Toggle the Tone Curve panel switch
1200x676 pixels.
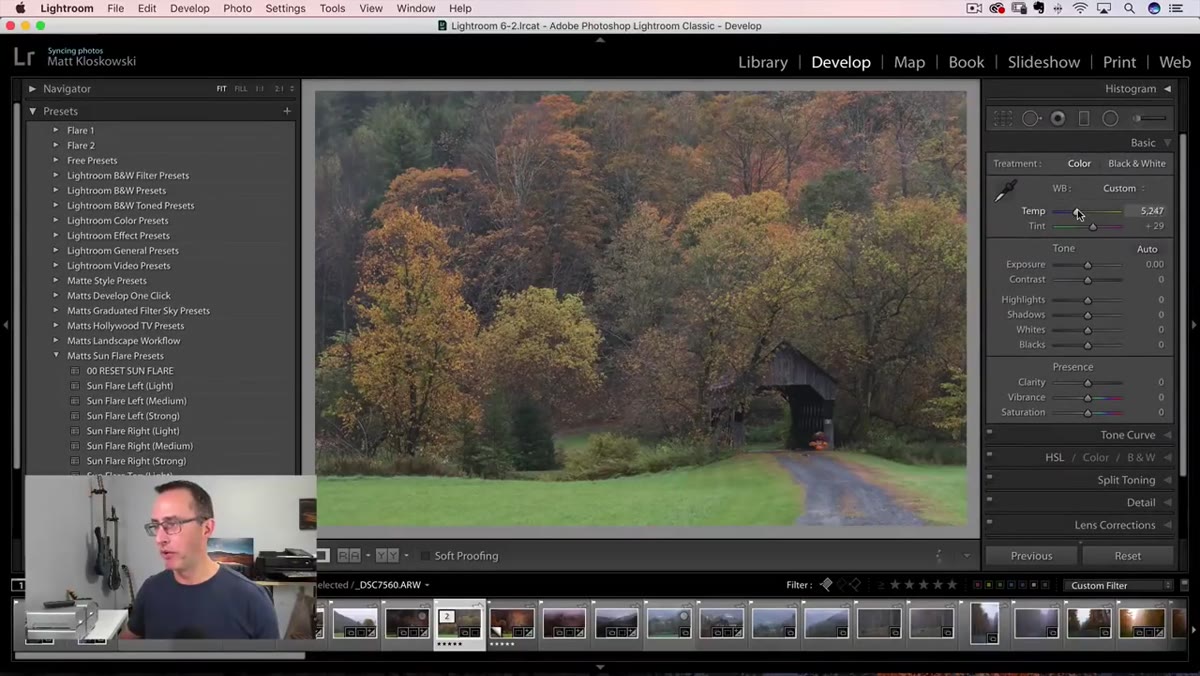pyautogui.click(x=989, y=432)
